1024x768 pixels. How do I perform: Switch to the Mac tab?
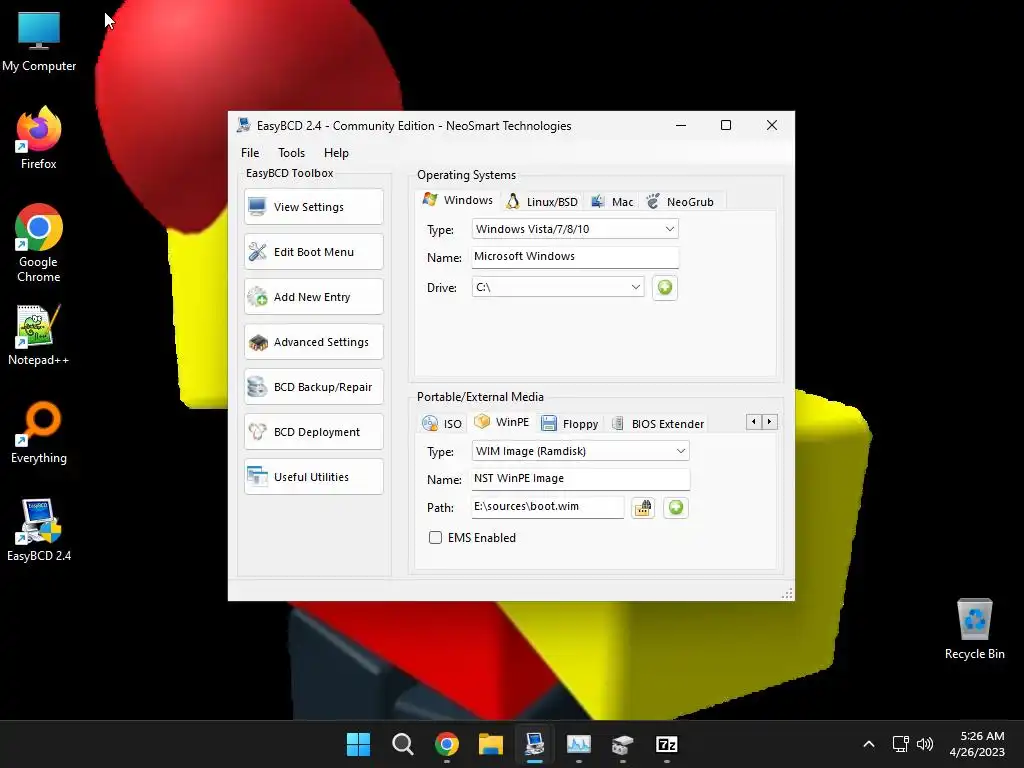pos(612,202)
